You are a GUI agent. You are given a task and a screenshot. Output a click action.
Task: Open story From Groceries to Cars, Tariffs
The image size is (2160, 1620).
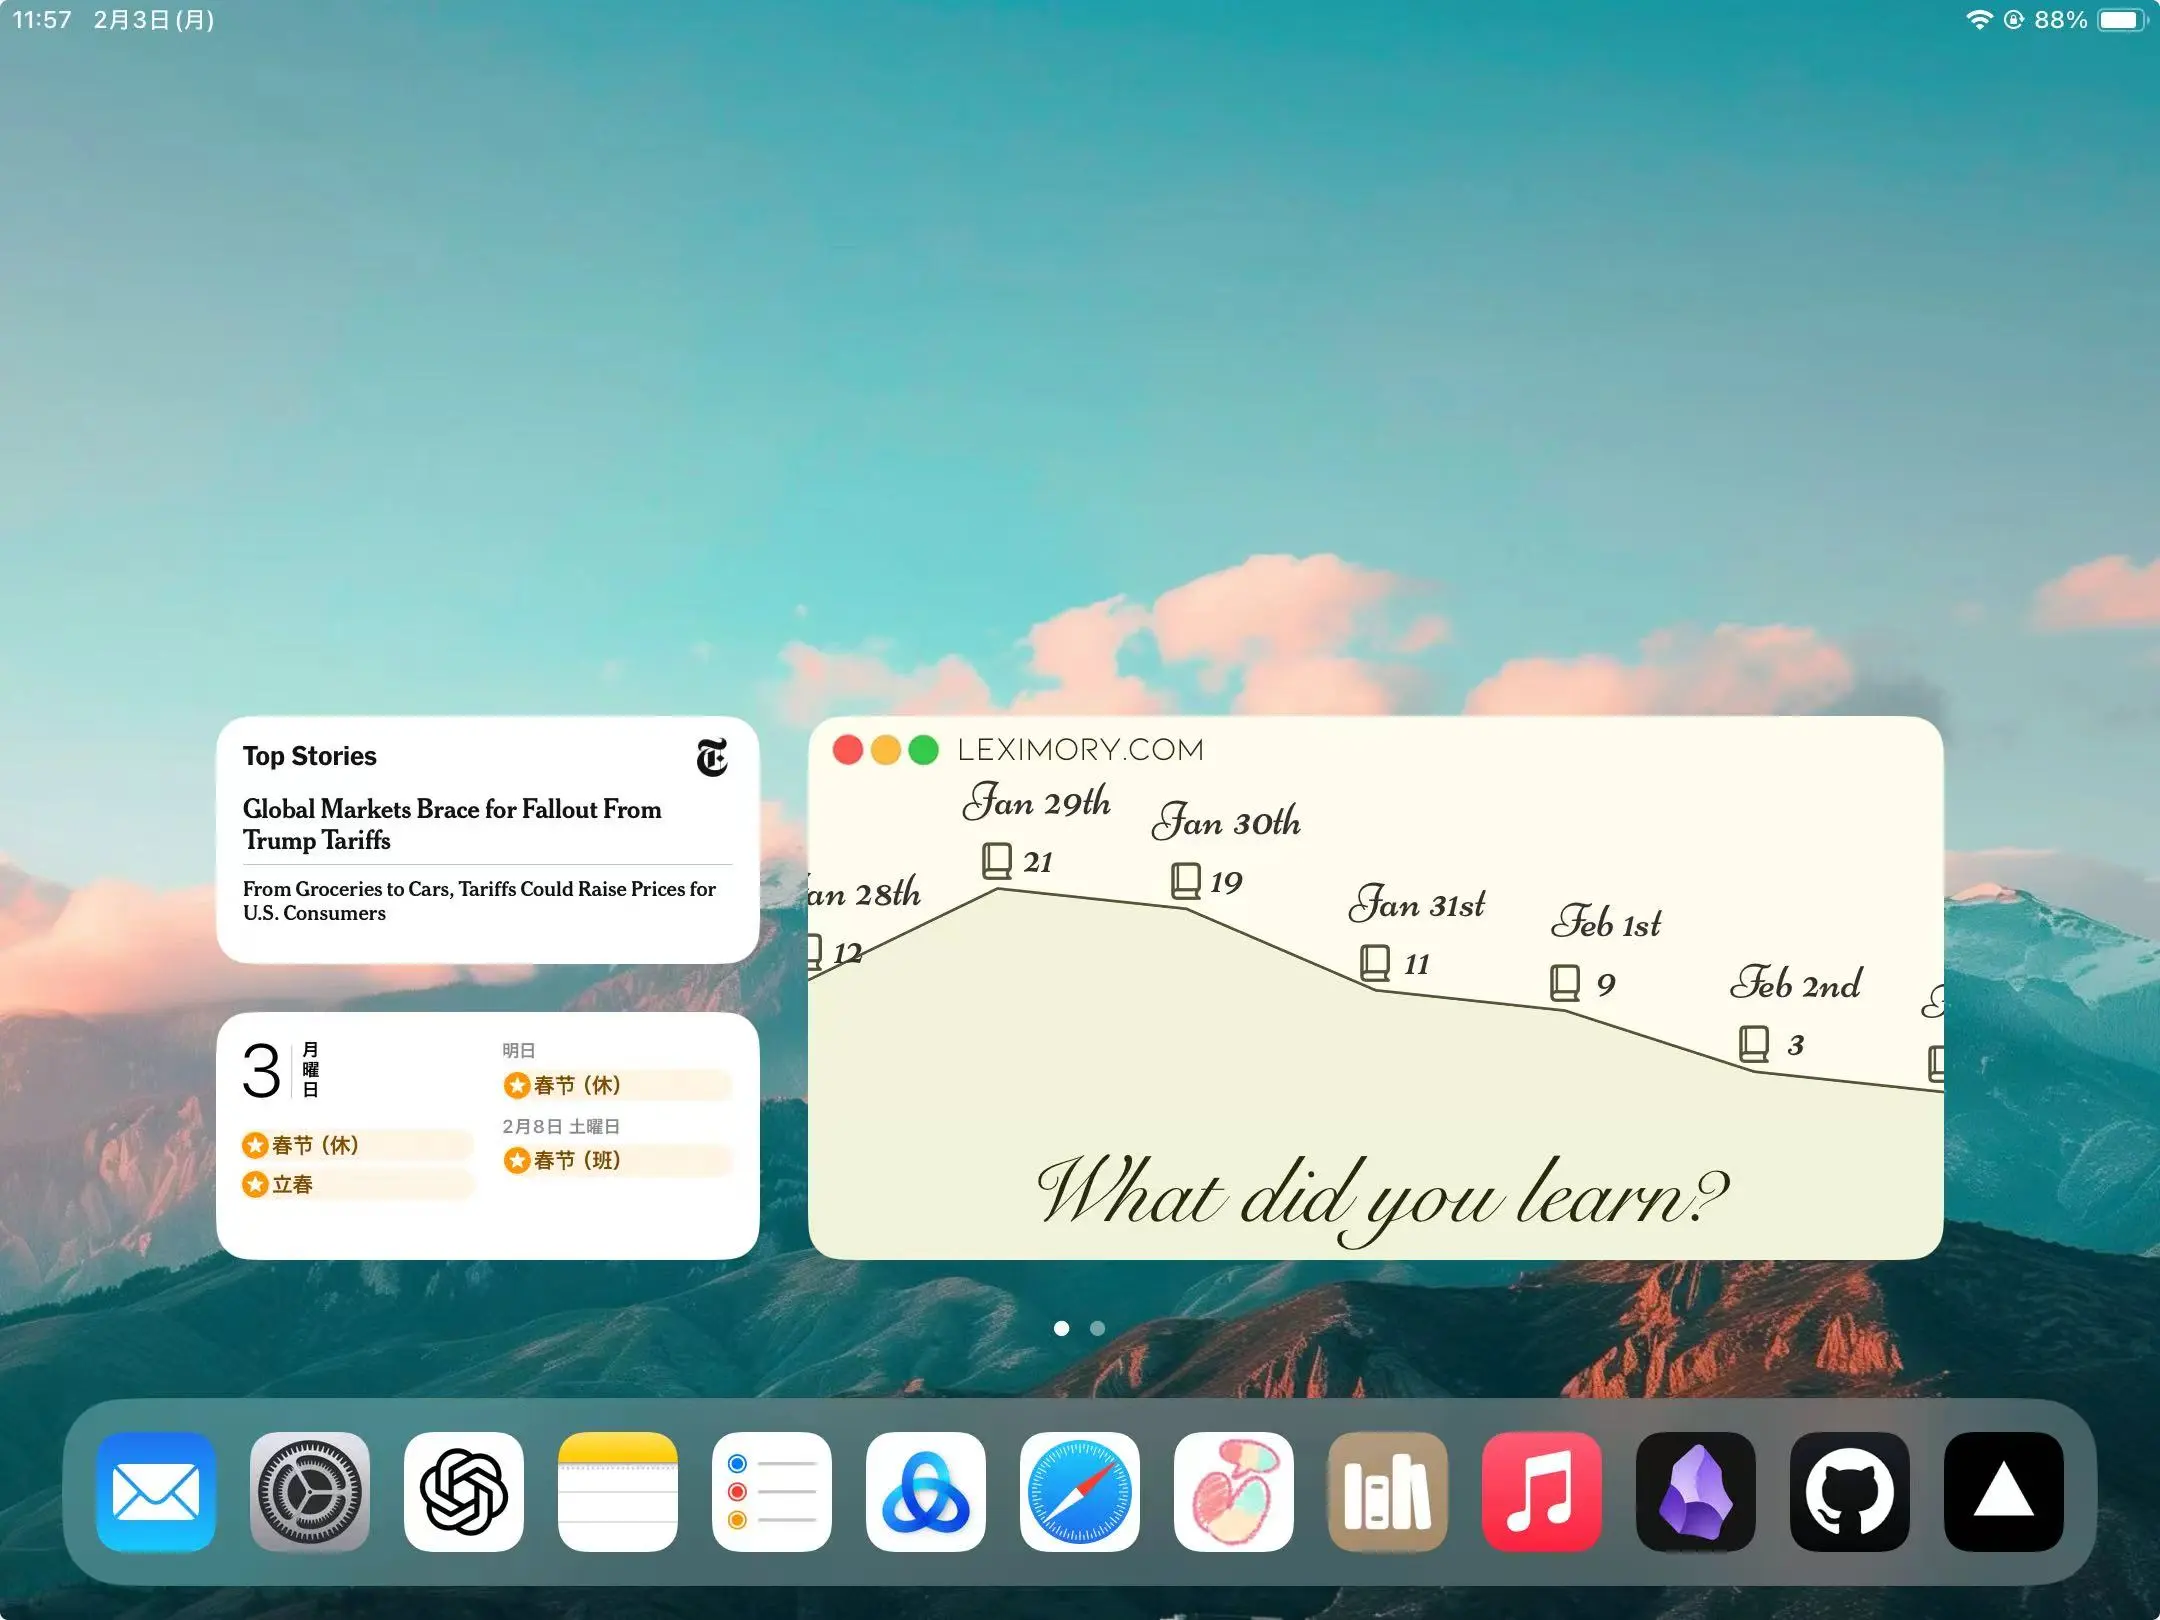pyautogui.click(x=479, y=900)
